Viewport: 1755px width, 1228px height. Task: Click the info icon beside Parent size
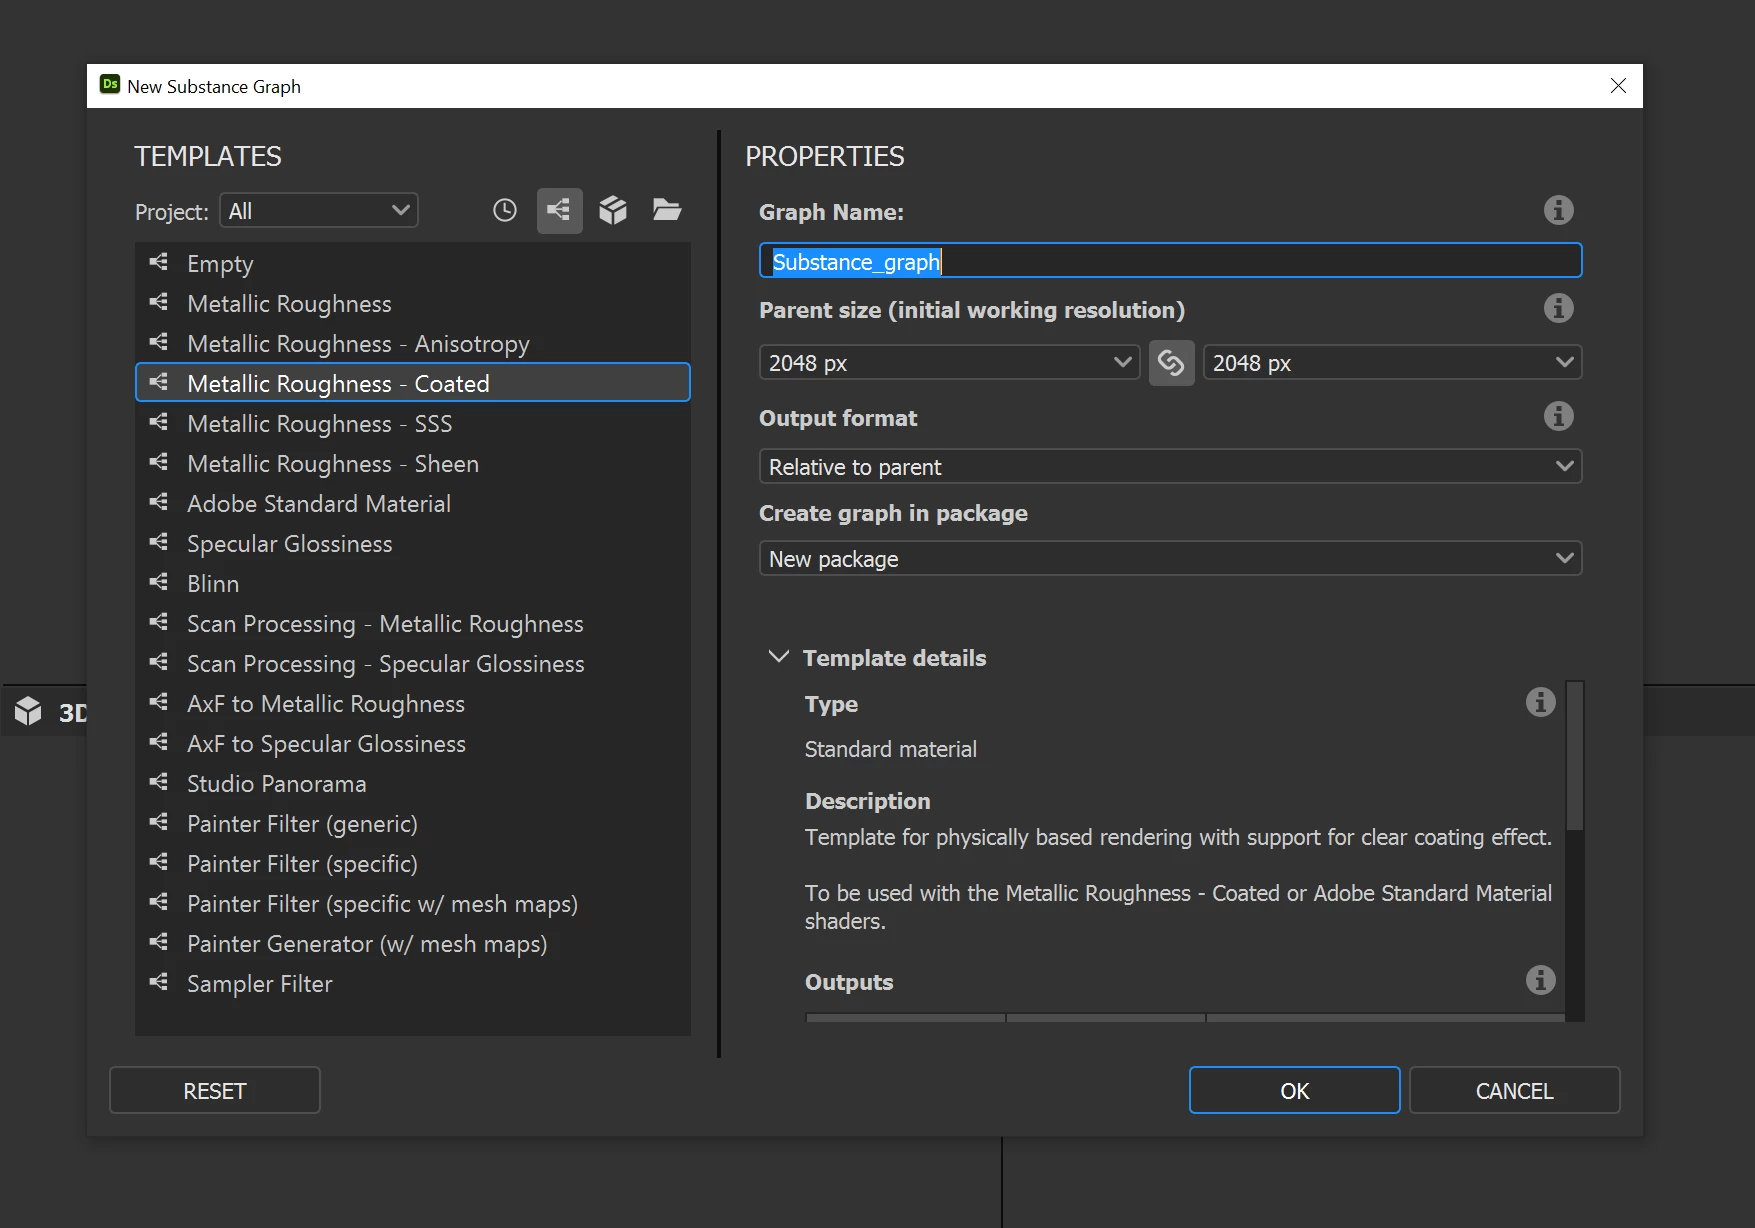(x=1558, y=308)
